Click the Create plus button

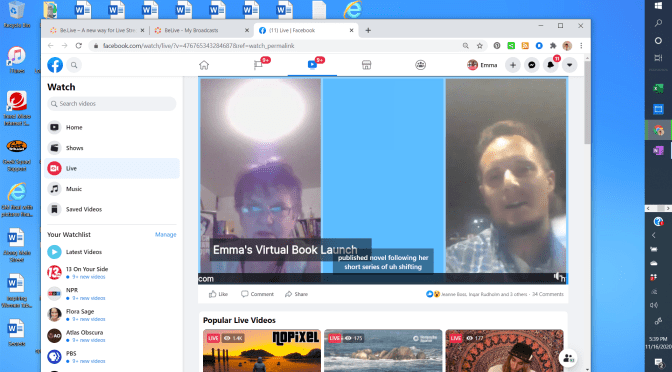(x=513, y=65)
